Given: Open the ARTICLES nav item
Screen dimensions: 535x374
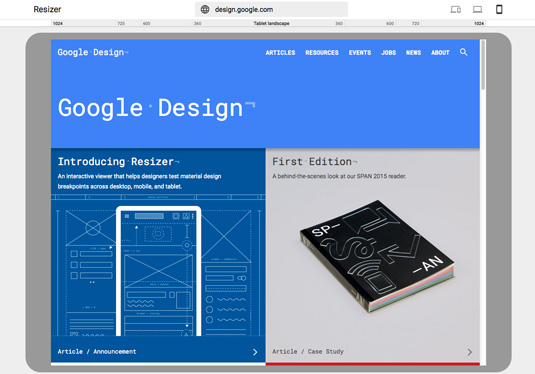Looking at the screenshot, I should pos(280,53).
